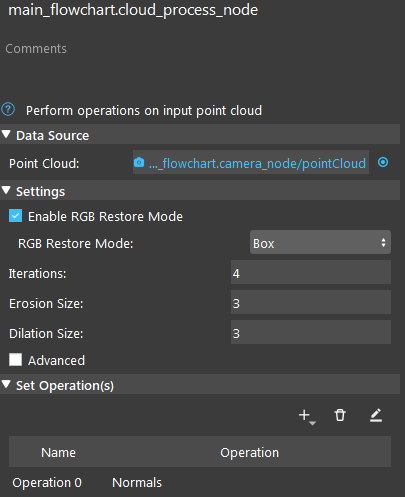Viewport: 405px width, 497px height.
Task: Delete operation using the trash icon
Action: tap(340, 415)
